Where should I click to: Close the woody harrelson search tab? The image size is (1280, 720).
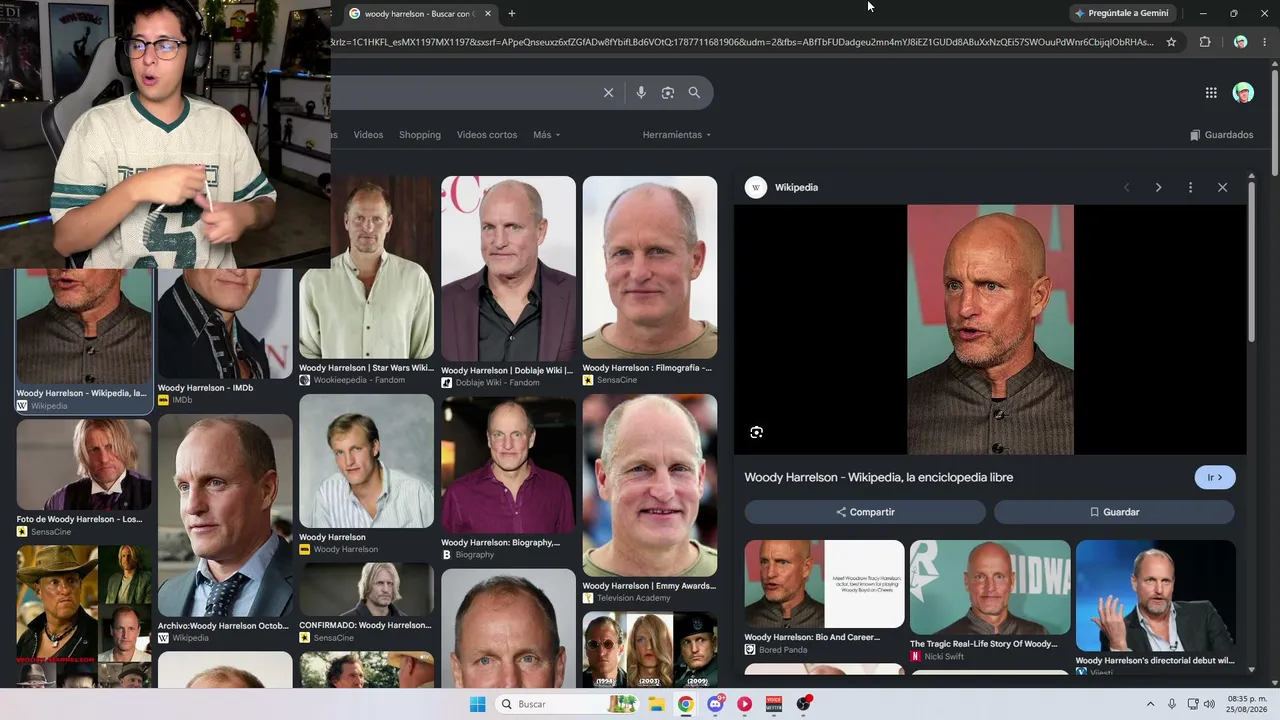[x=488, y=14]
